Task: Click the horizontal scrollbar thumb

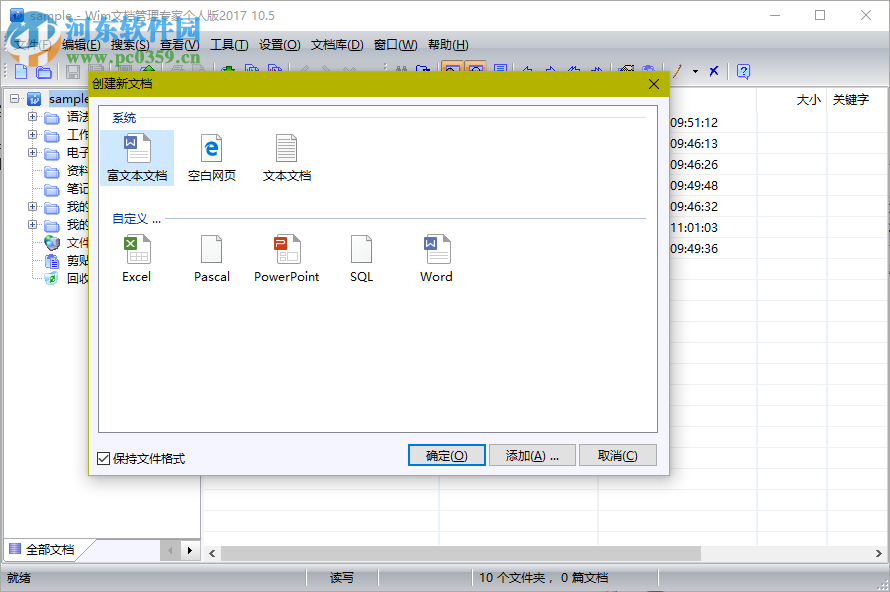Action: coord(461,553)
